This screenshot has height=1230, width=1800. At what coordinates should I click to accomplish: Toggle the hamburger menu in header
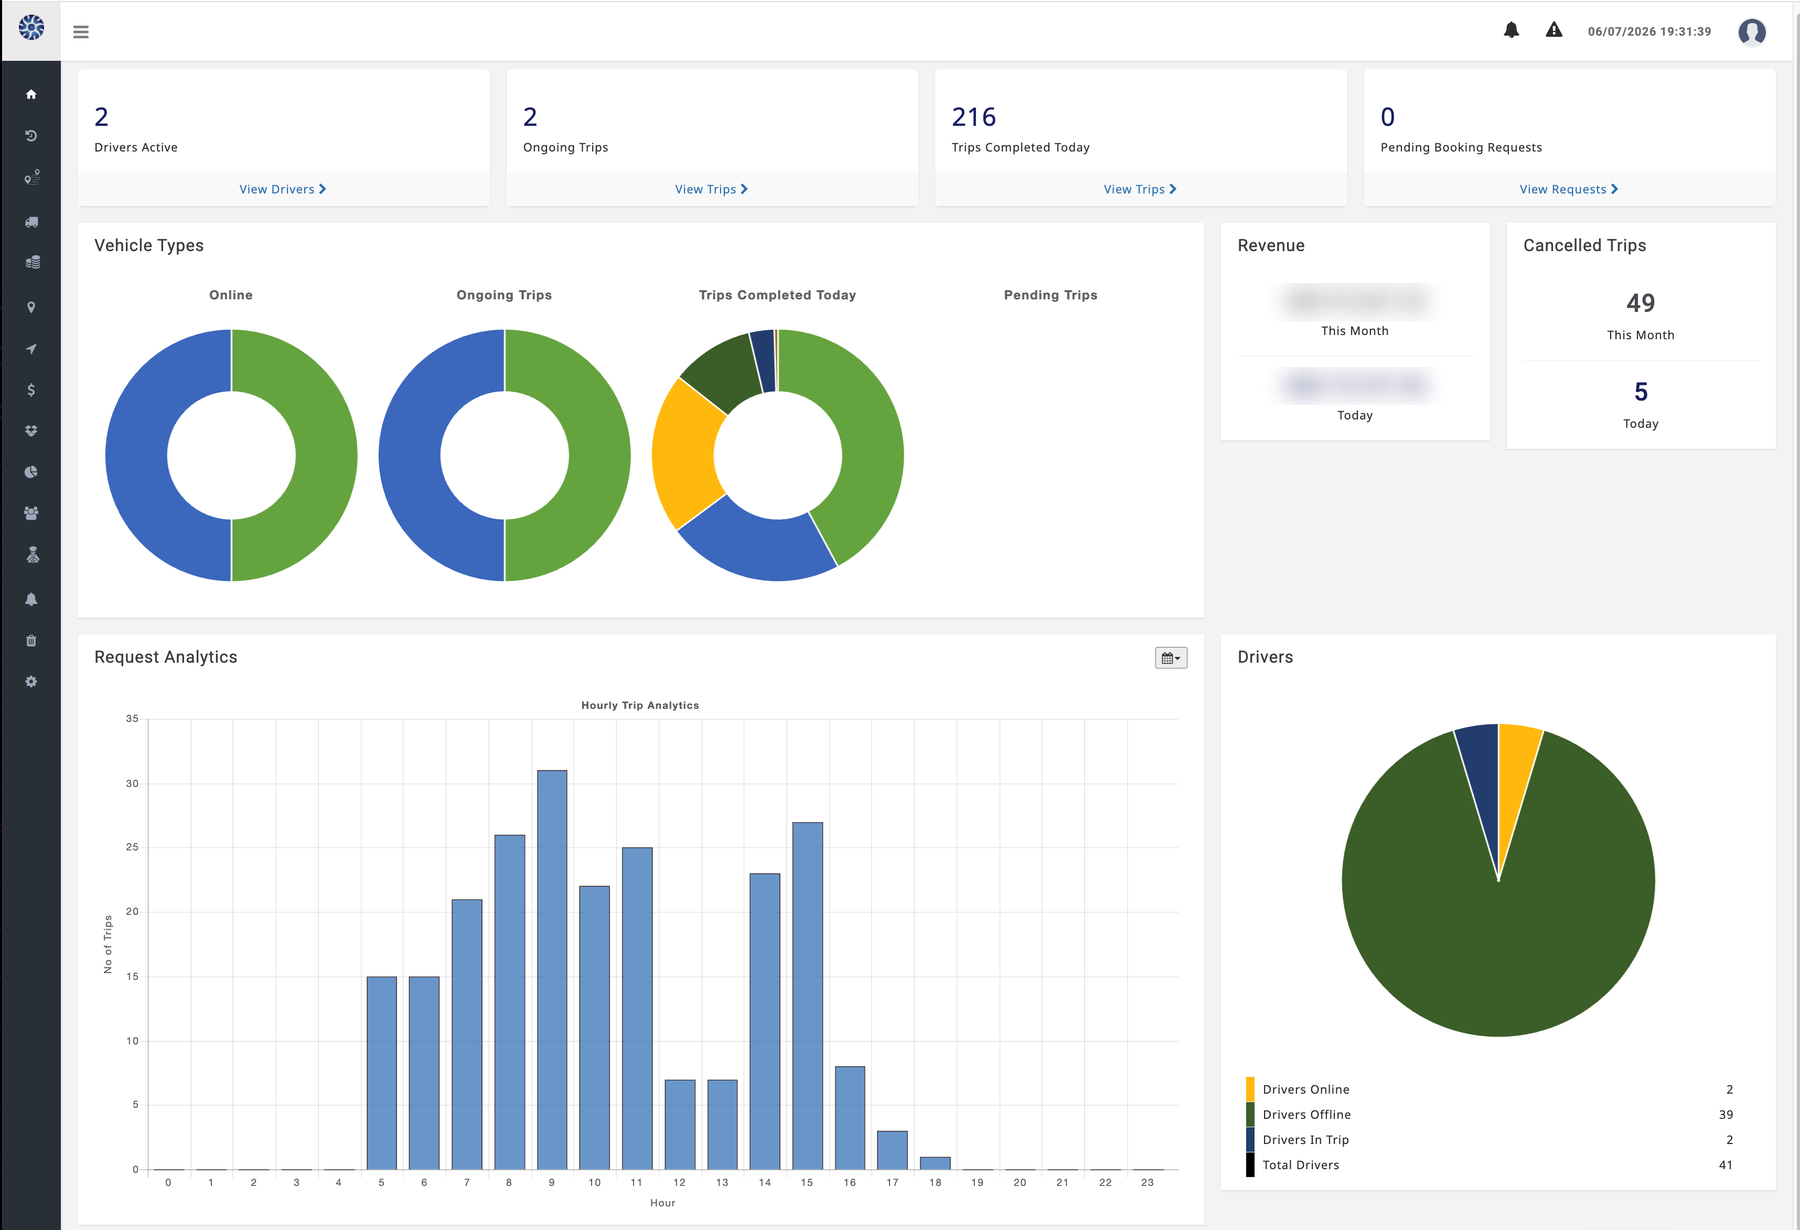[x=81, y=32]
